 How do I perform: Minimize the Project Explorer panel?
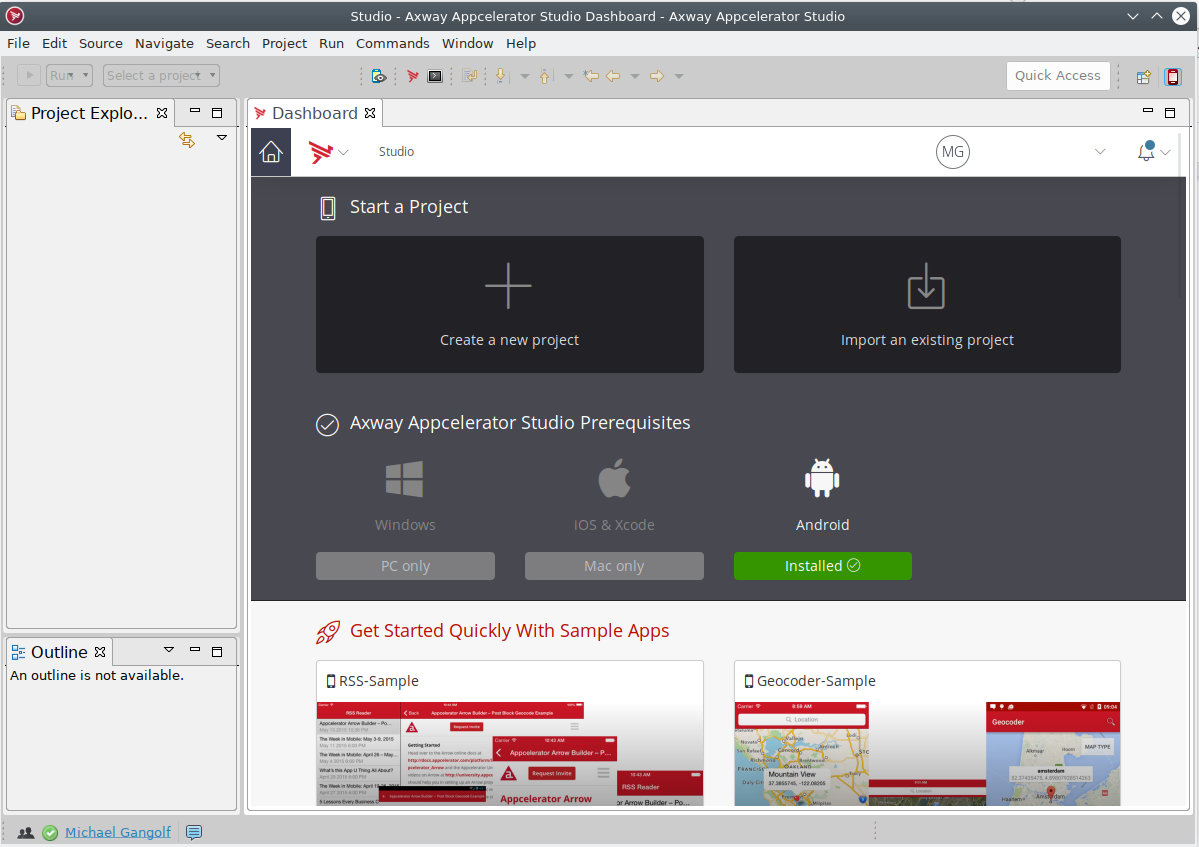(195, 112)
